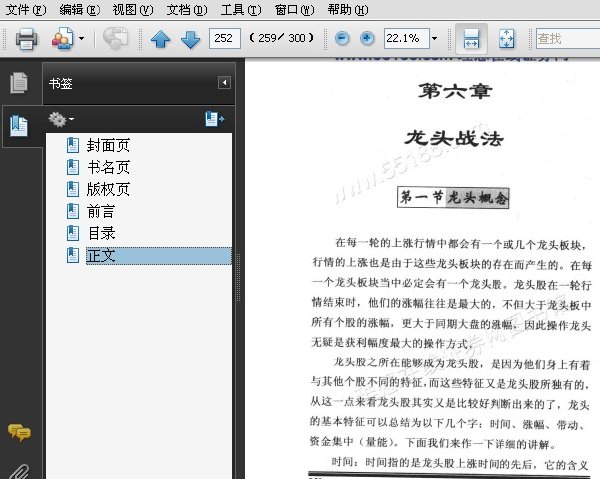Open the 帮助(H) menu
The image size is (600, 479).
pos(348,9)
